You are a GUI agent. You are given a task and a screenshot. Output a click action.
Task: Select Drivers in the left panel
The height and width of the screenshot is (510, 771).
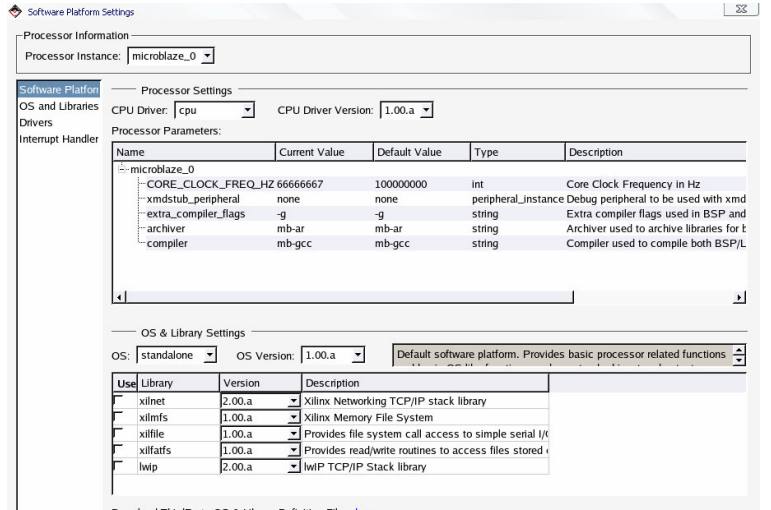click(36, 122)
